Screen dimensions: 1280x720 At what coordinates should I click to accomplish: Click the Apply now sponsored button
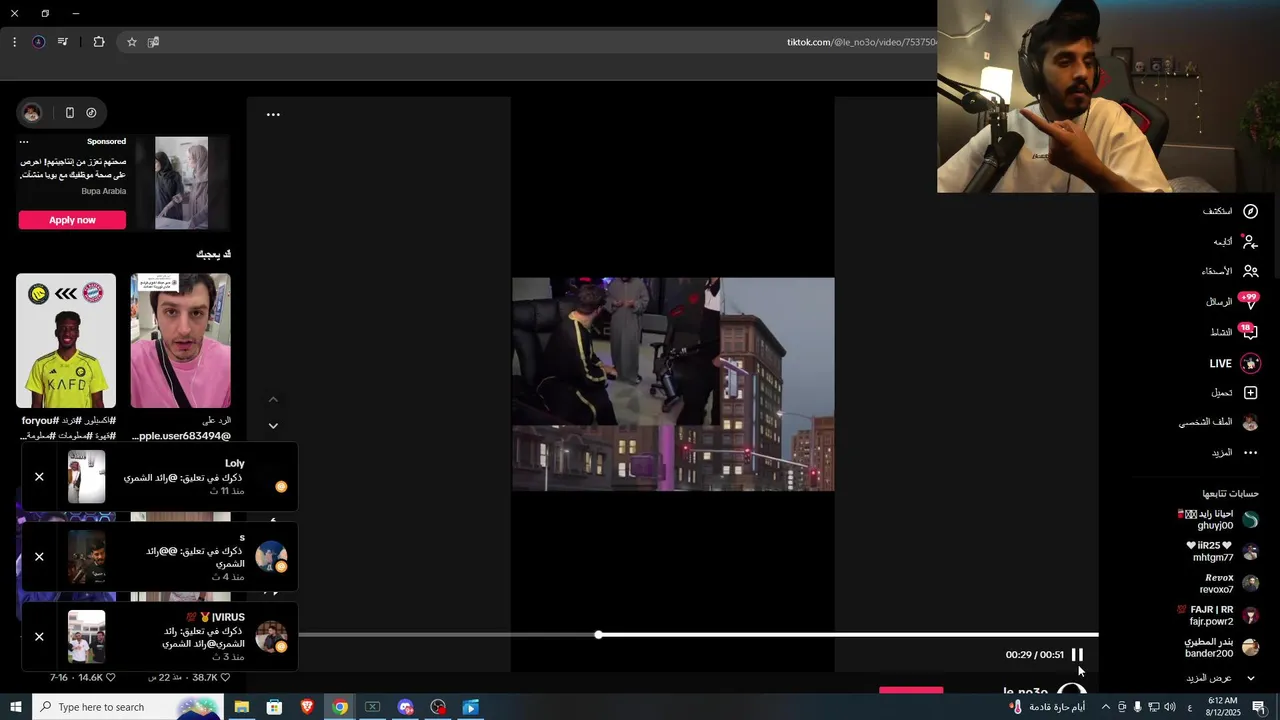coord(72,220)
